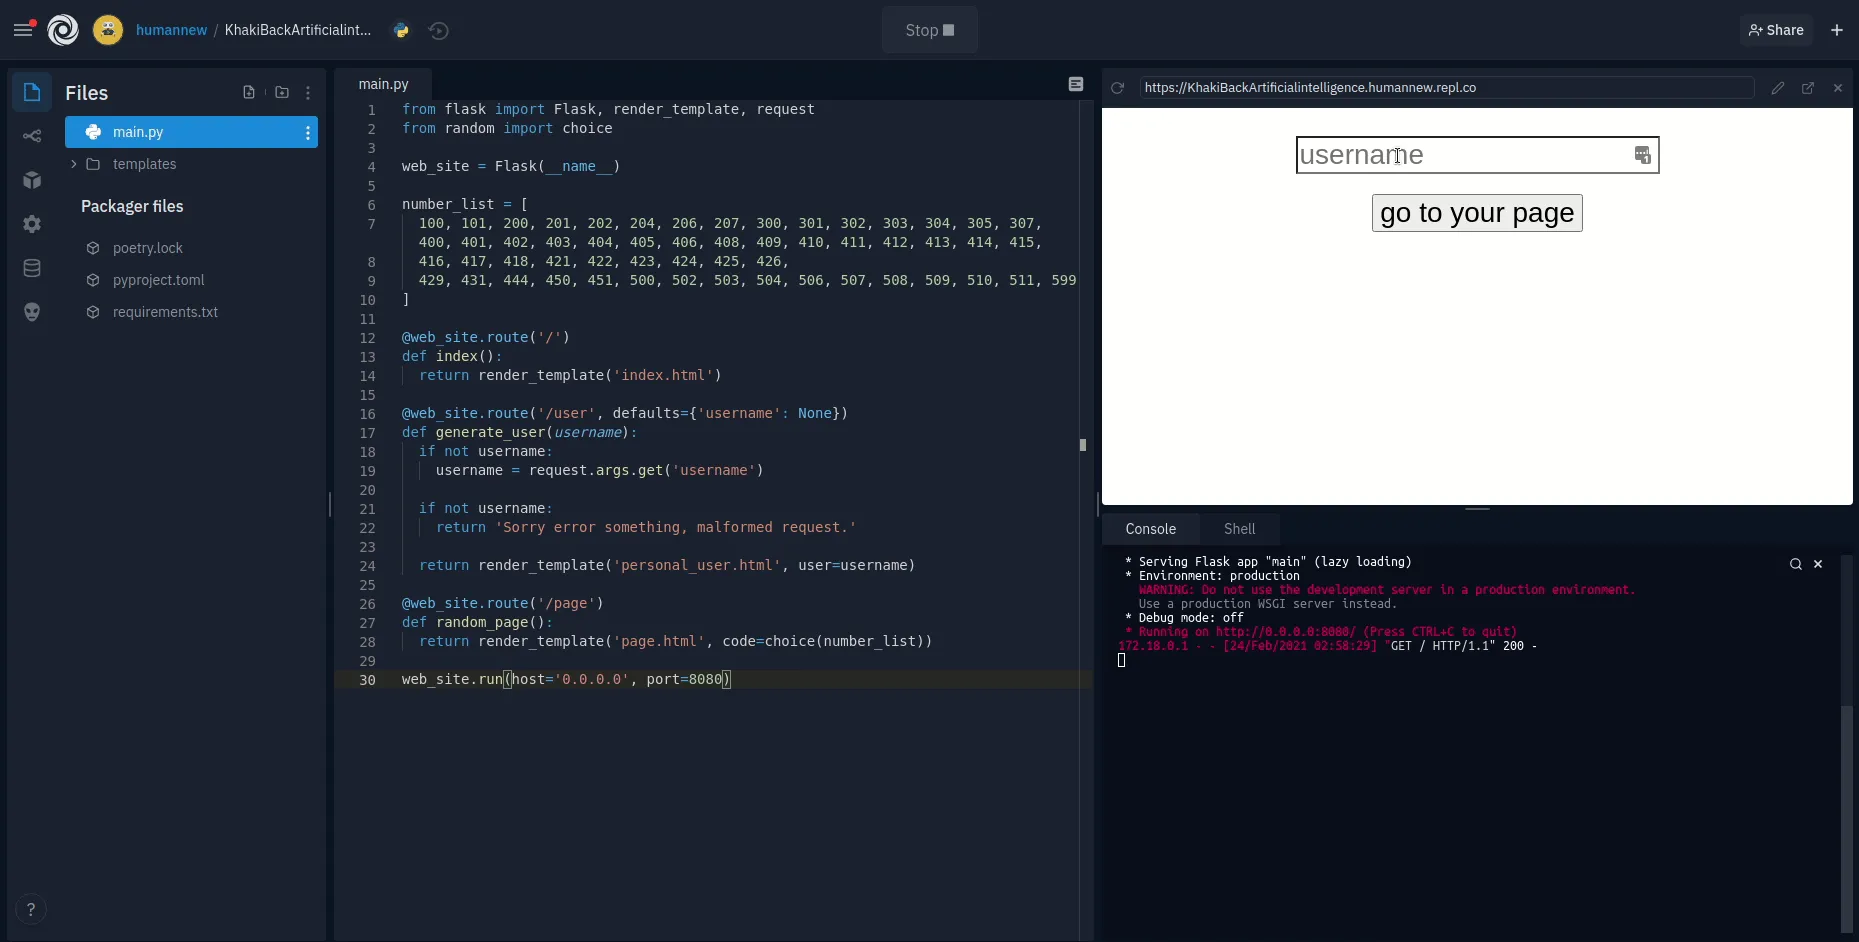1859x942 pixels.
Task: Click the Share button
Action: (x=1776, y=30)
